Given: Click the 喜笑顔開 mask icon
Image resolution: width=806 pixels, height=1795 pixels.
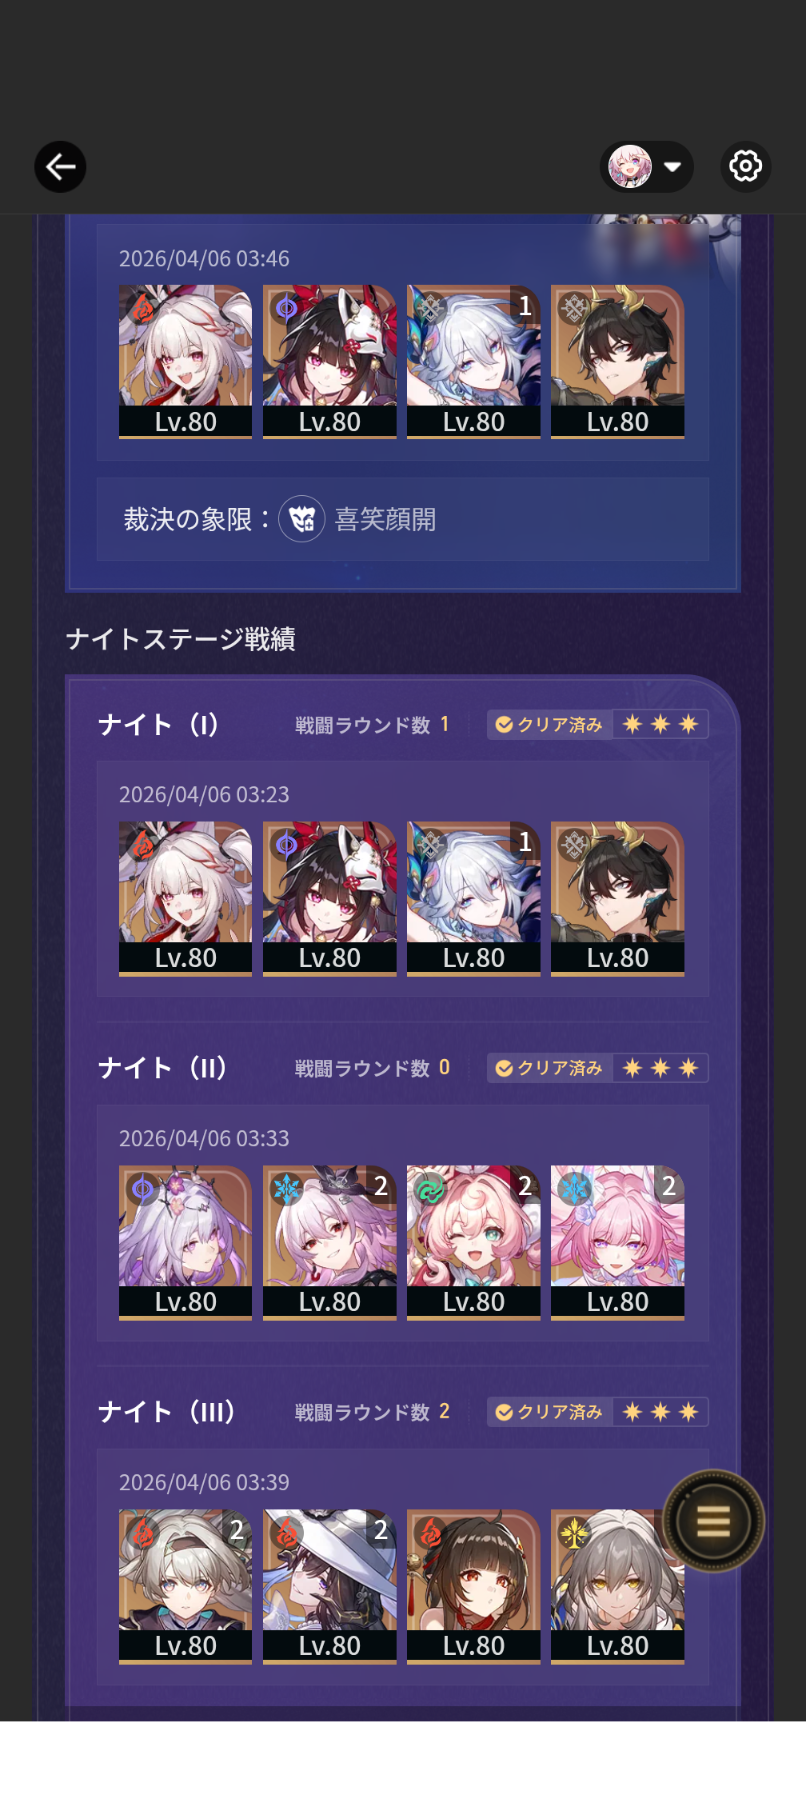Looking at the screenshot, I should (301, 519).
